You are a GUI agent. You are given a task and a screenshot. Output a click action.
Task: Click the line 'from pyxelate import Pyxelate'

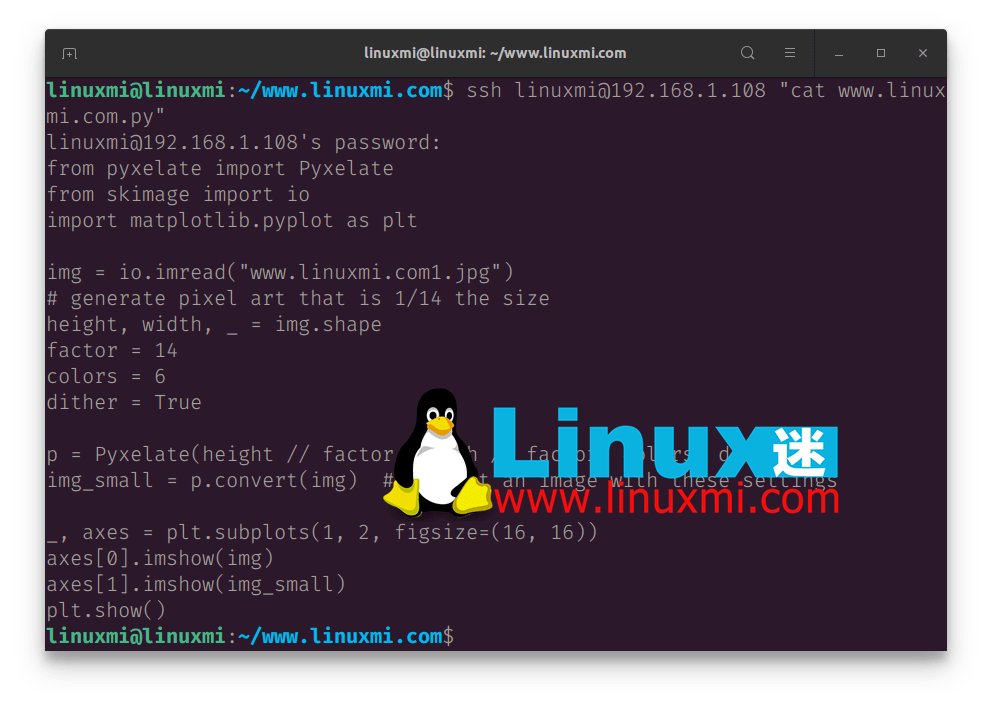(220, 168)
